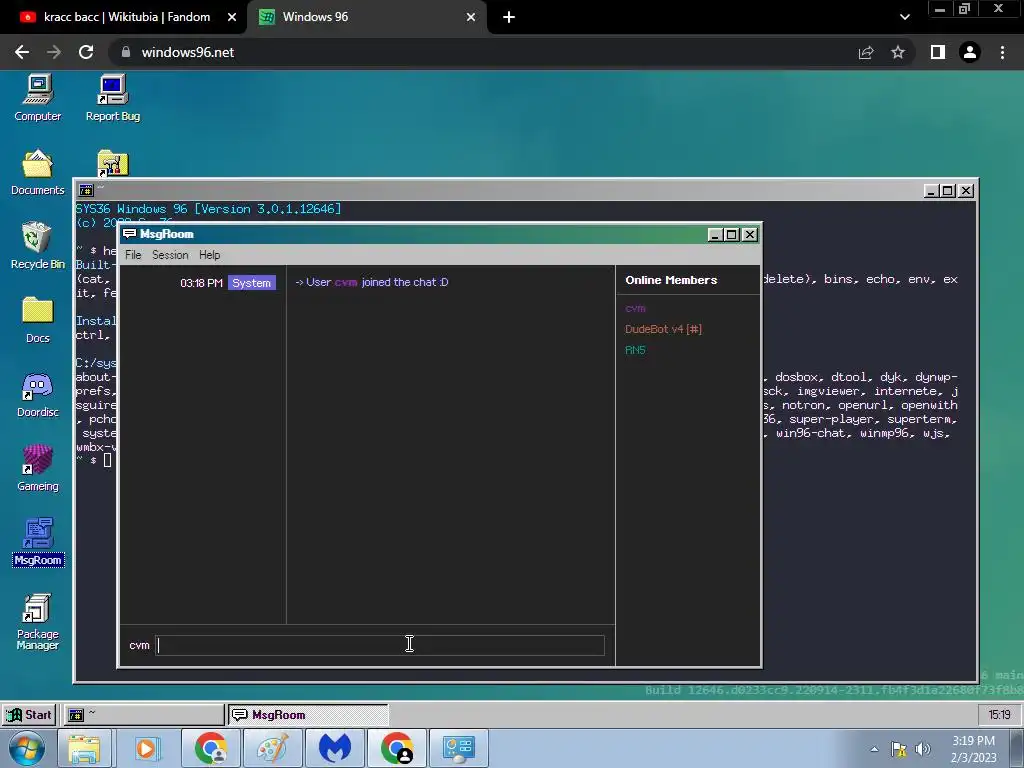Select the Windows 96 browser tab
The height and width of the screenshot is (768, 1024).
[366, 17]
